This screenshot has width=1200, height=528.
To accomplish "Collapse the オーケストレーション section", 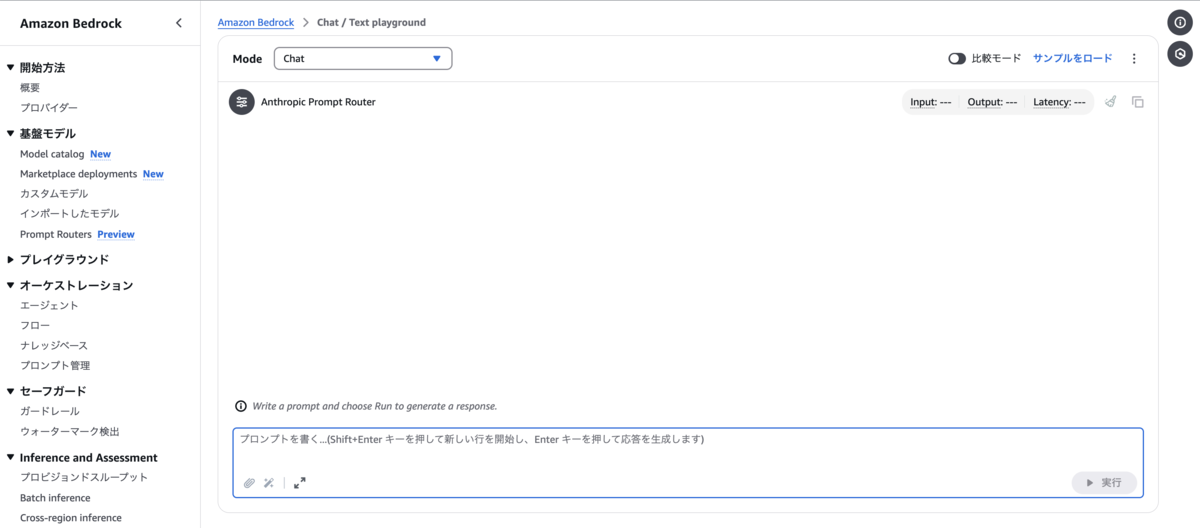I will pos(11,286).
